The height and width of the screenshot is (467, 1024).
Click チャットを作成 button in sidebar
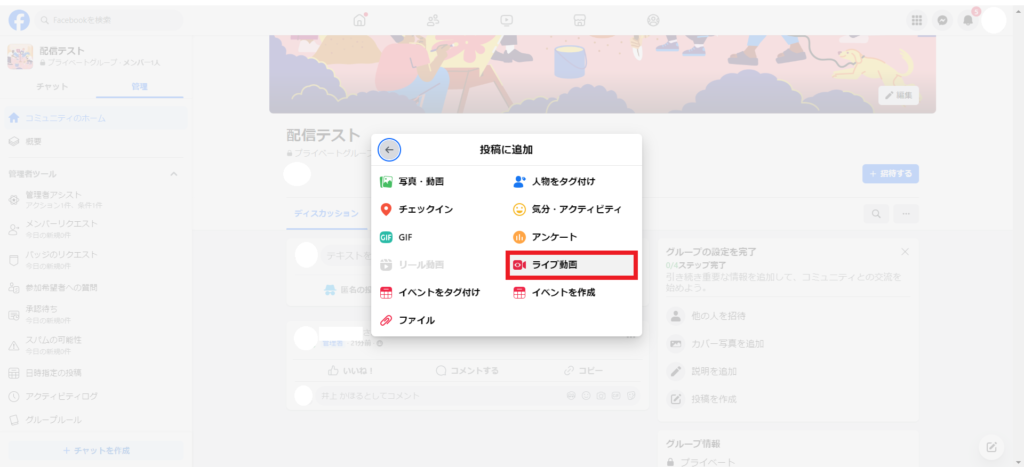pos(96,451)
